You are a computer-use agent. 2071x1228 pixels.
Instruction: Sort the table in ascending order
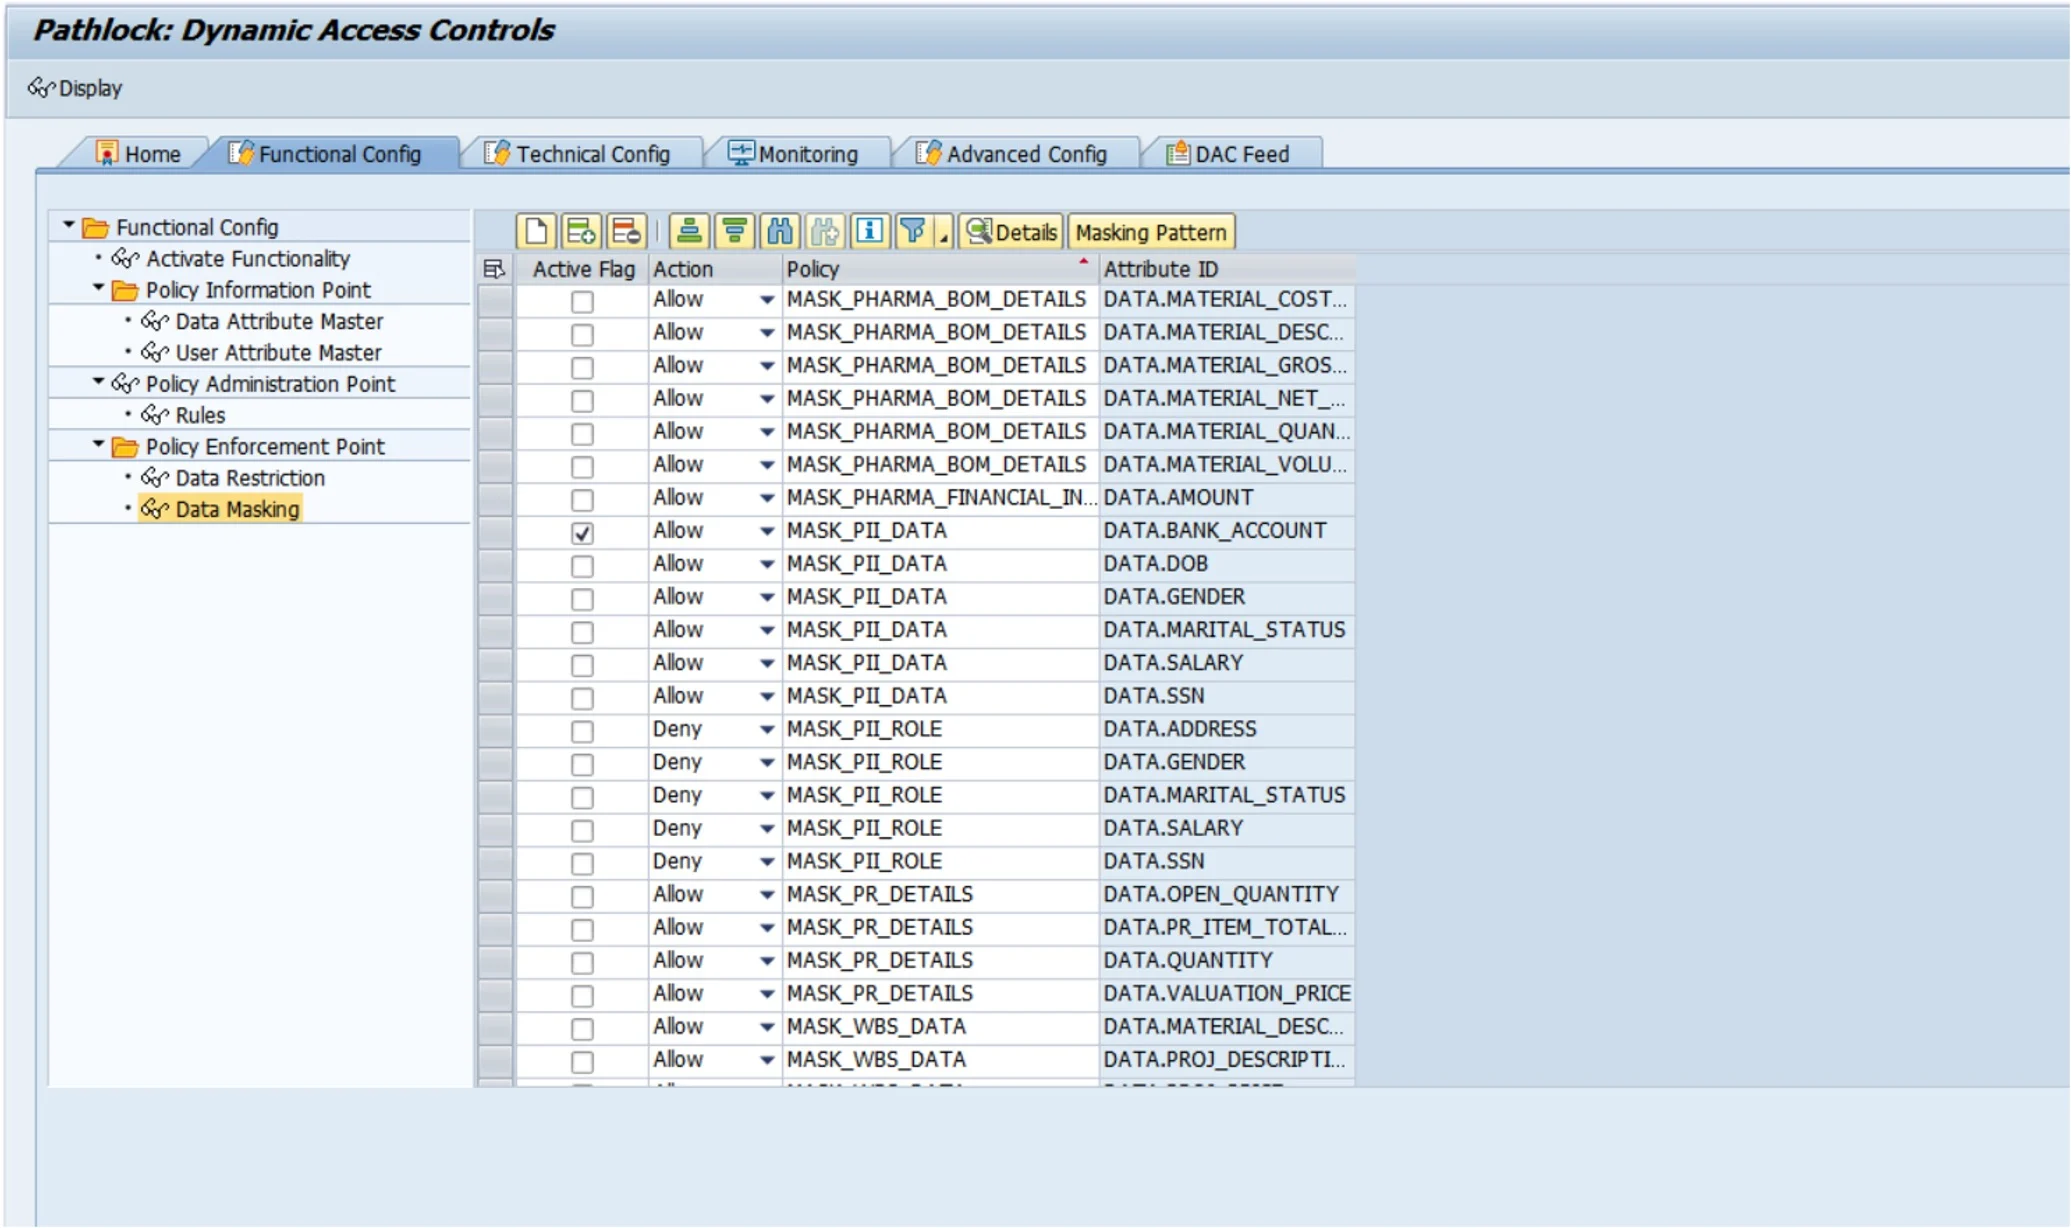(689, 232)
